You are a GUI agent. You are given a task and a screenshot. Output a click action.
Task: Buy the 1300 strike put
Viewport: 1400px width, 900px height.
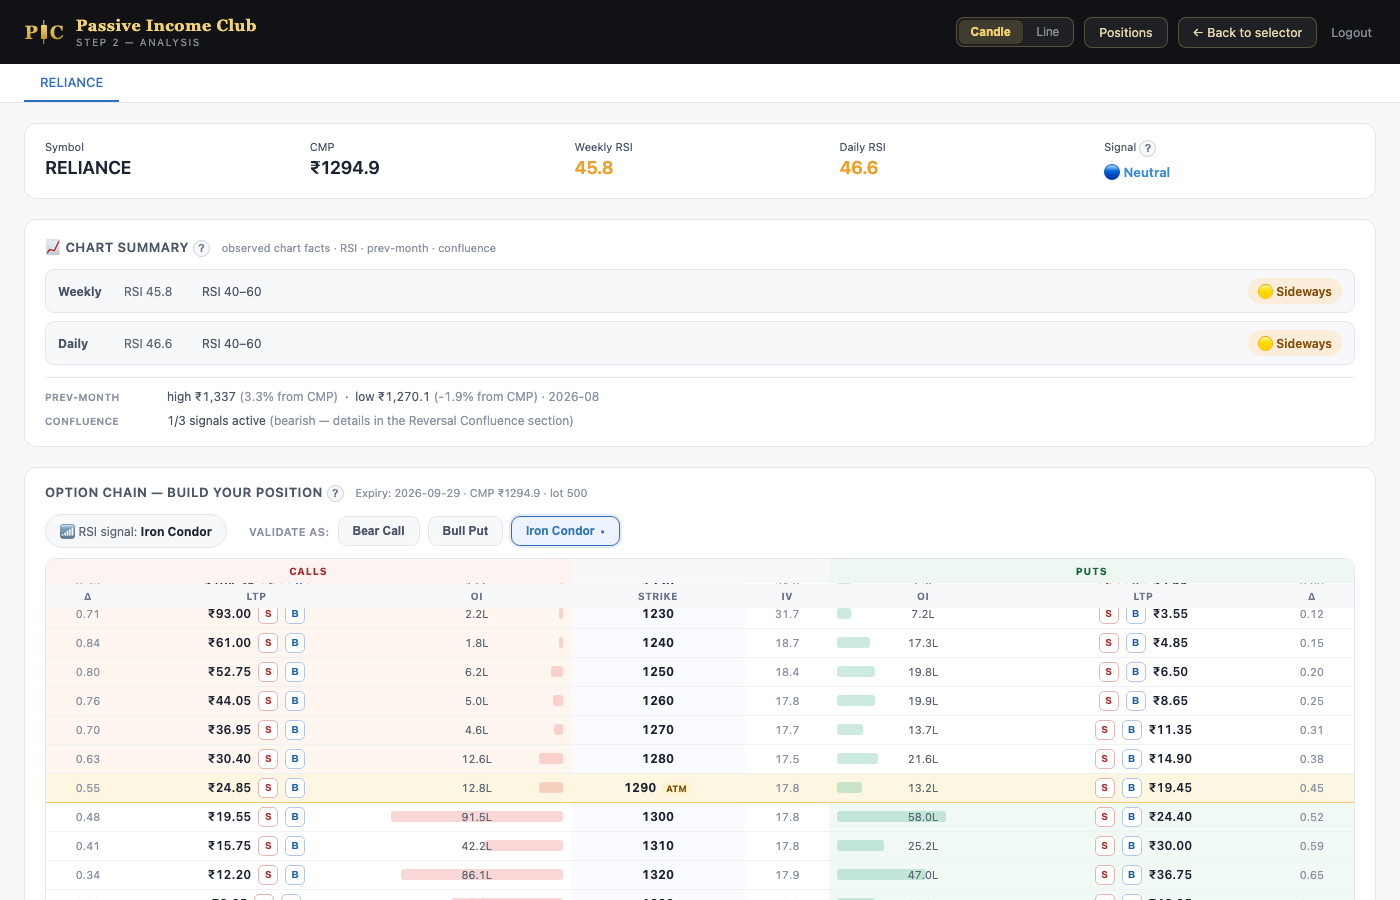click(x=1131, y=817)
